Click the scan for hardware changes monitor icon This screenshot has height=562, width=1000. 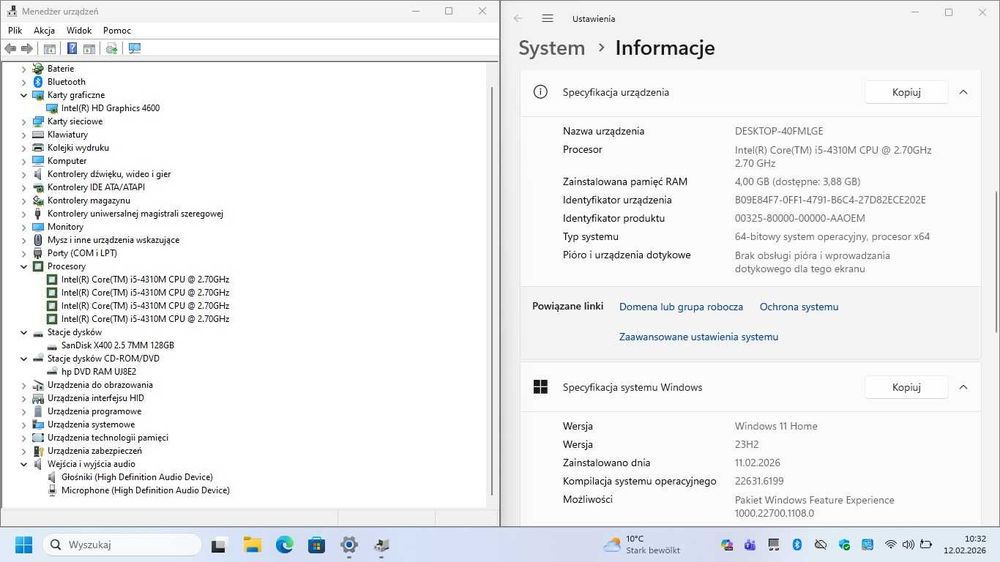coord(135,48)
